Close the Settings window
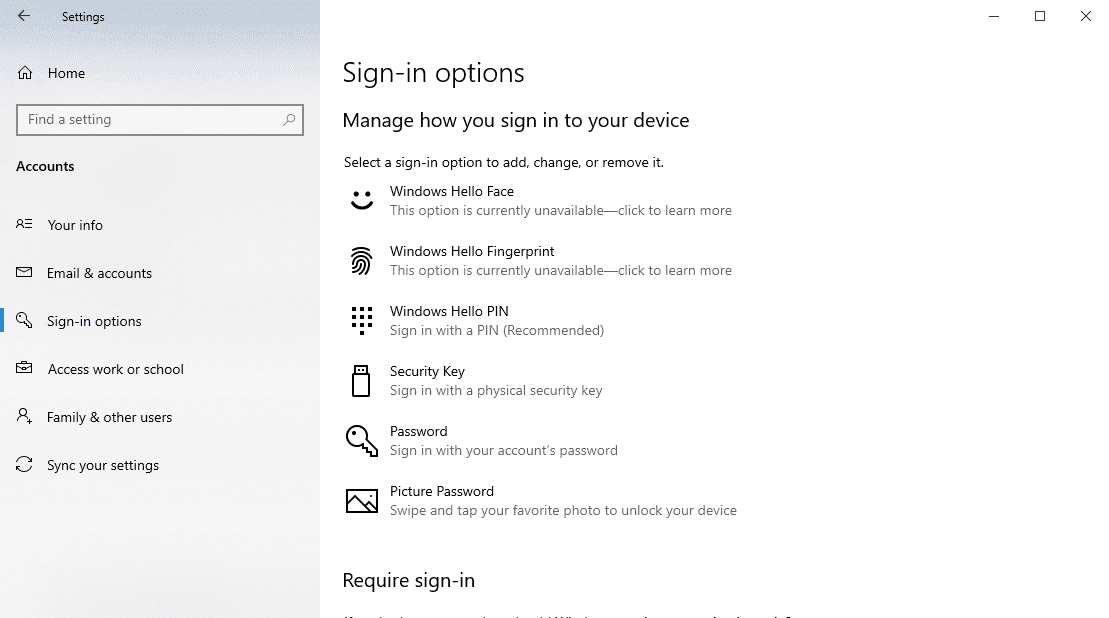 (x=1086, y=16)
